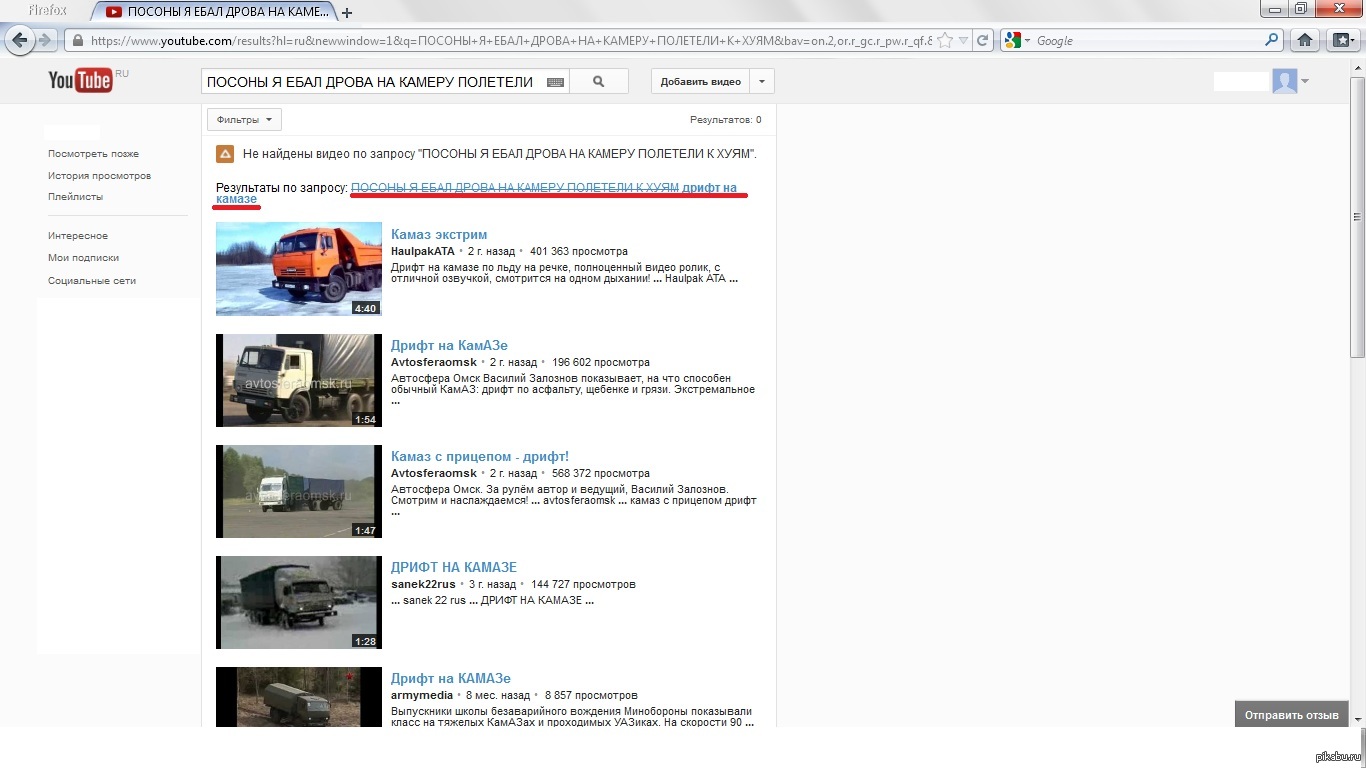This screenshot has width=1366, height=768.
Task: Click the magnifier search button on YouTube
Action: tap(598, 82)
